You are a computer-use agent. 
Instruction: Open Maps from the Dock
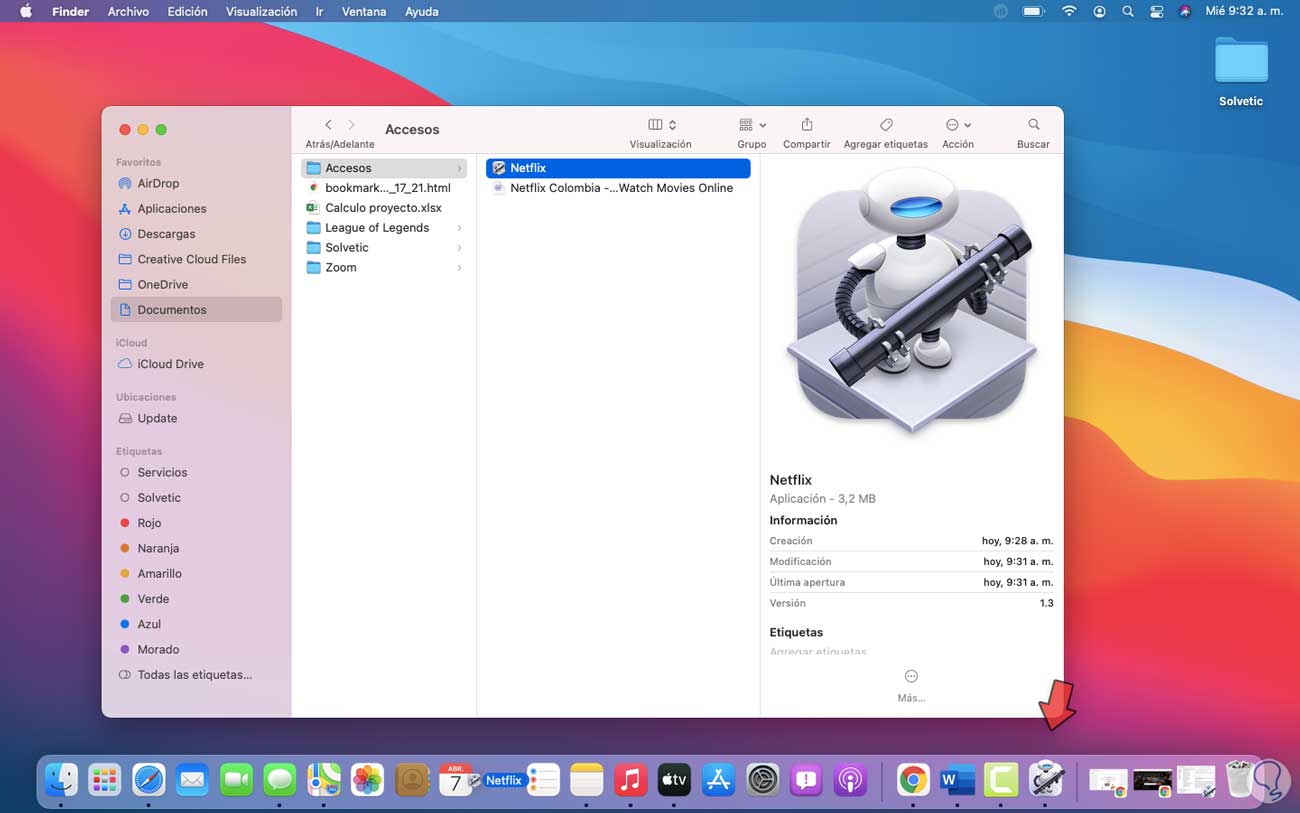(324, 779)
